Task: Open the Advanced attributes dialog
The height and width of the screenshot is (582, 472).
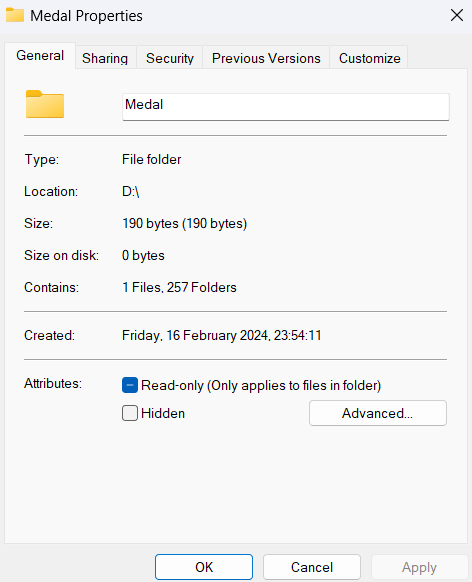Action: coord(378,413)
